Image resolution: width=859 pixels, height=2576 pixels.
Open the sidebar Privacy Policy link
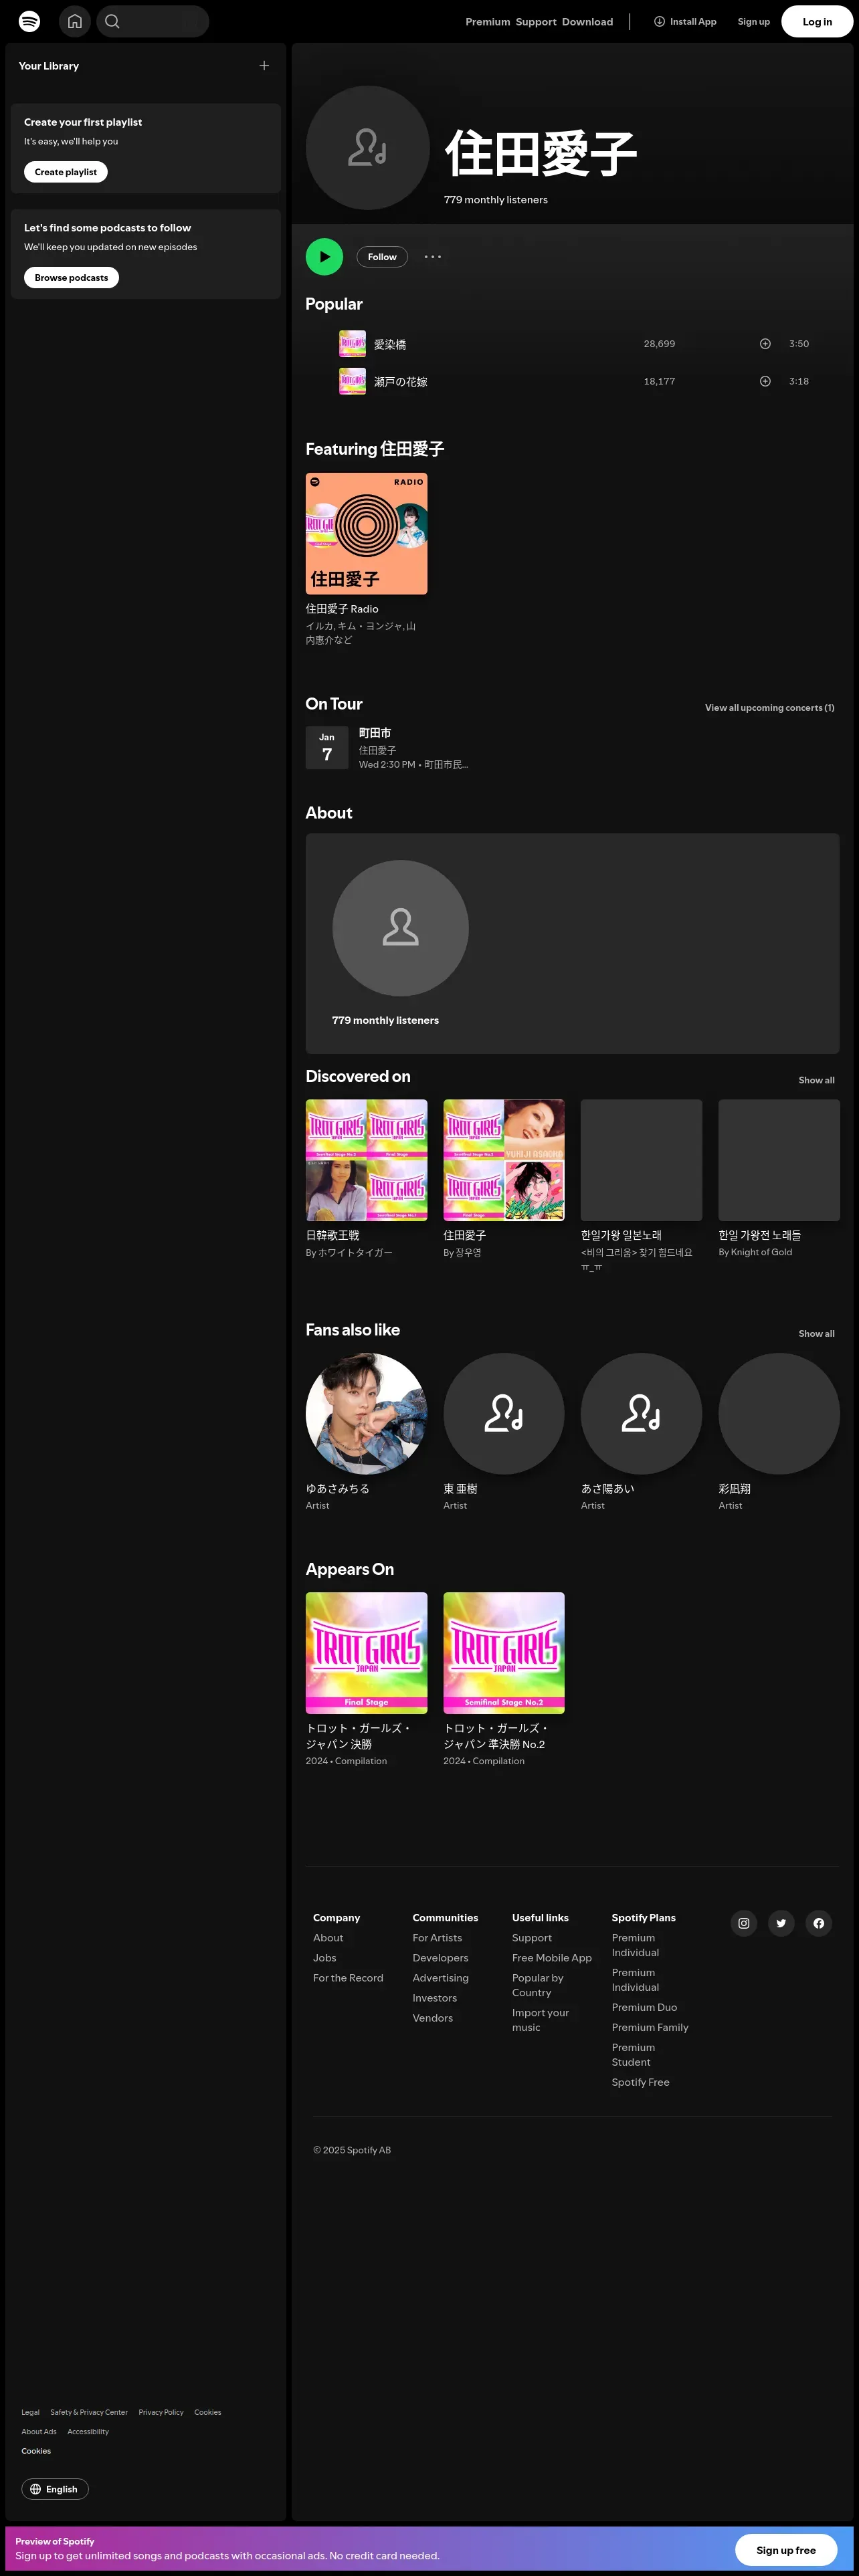coord(161,2412)
